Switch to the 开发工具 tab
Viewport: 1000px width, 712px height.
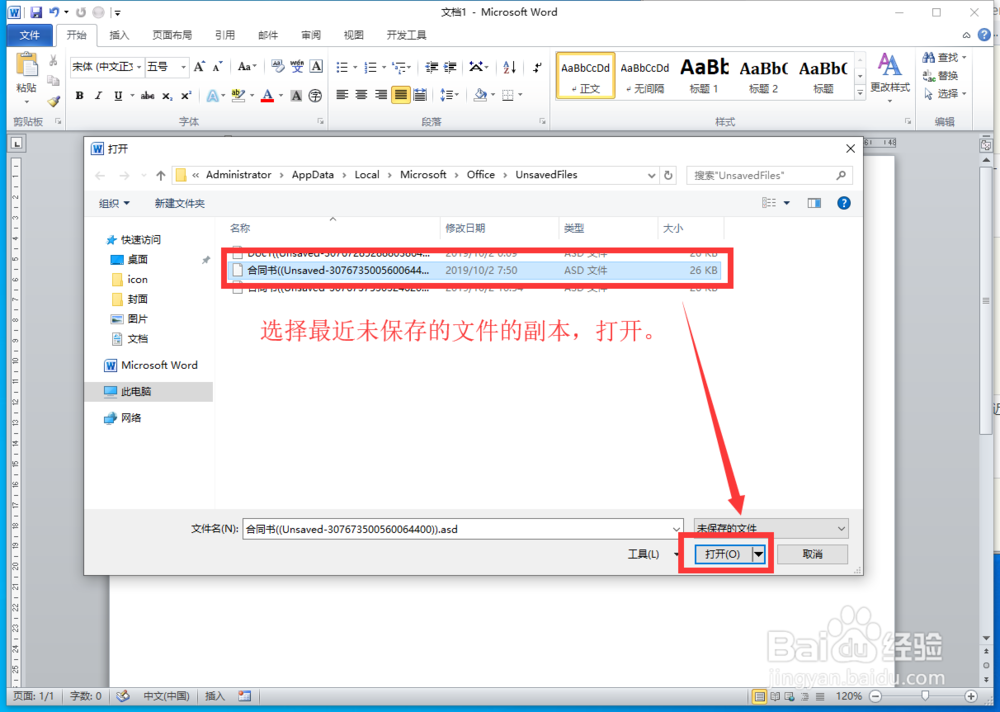click(406, 35)
